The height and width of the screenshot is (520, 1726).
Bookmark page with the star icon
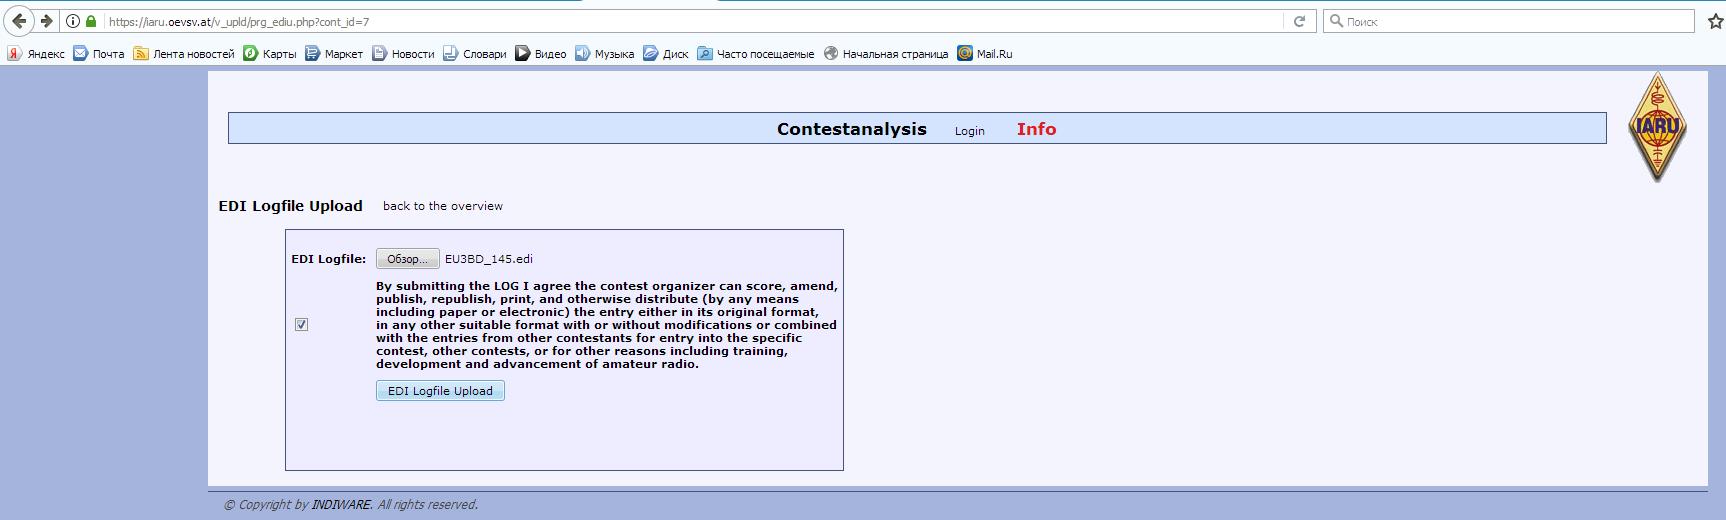[x=1715, y=21]
